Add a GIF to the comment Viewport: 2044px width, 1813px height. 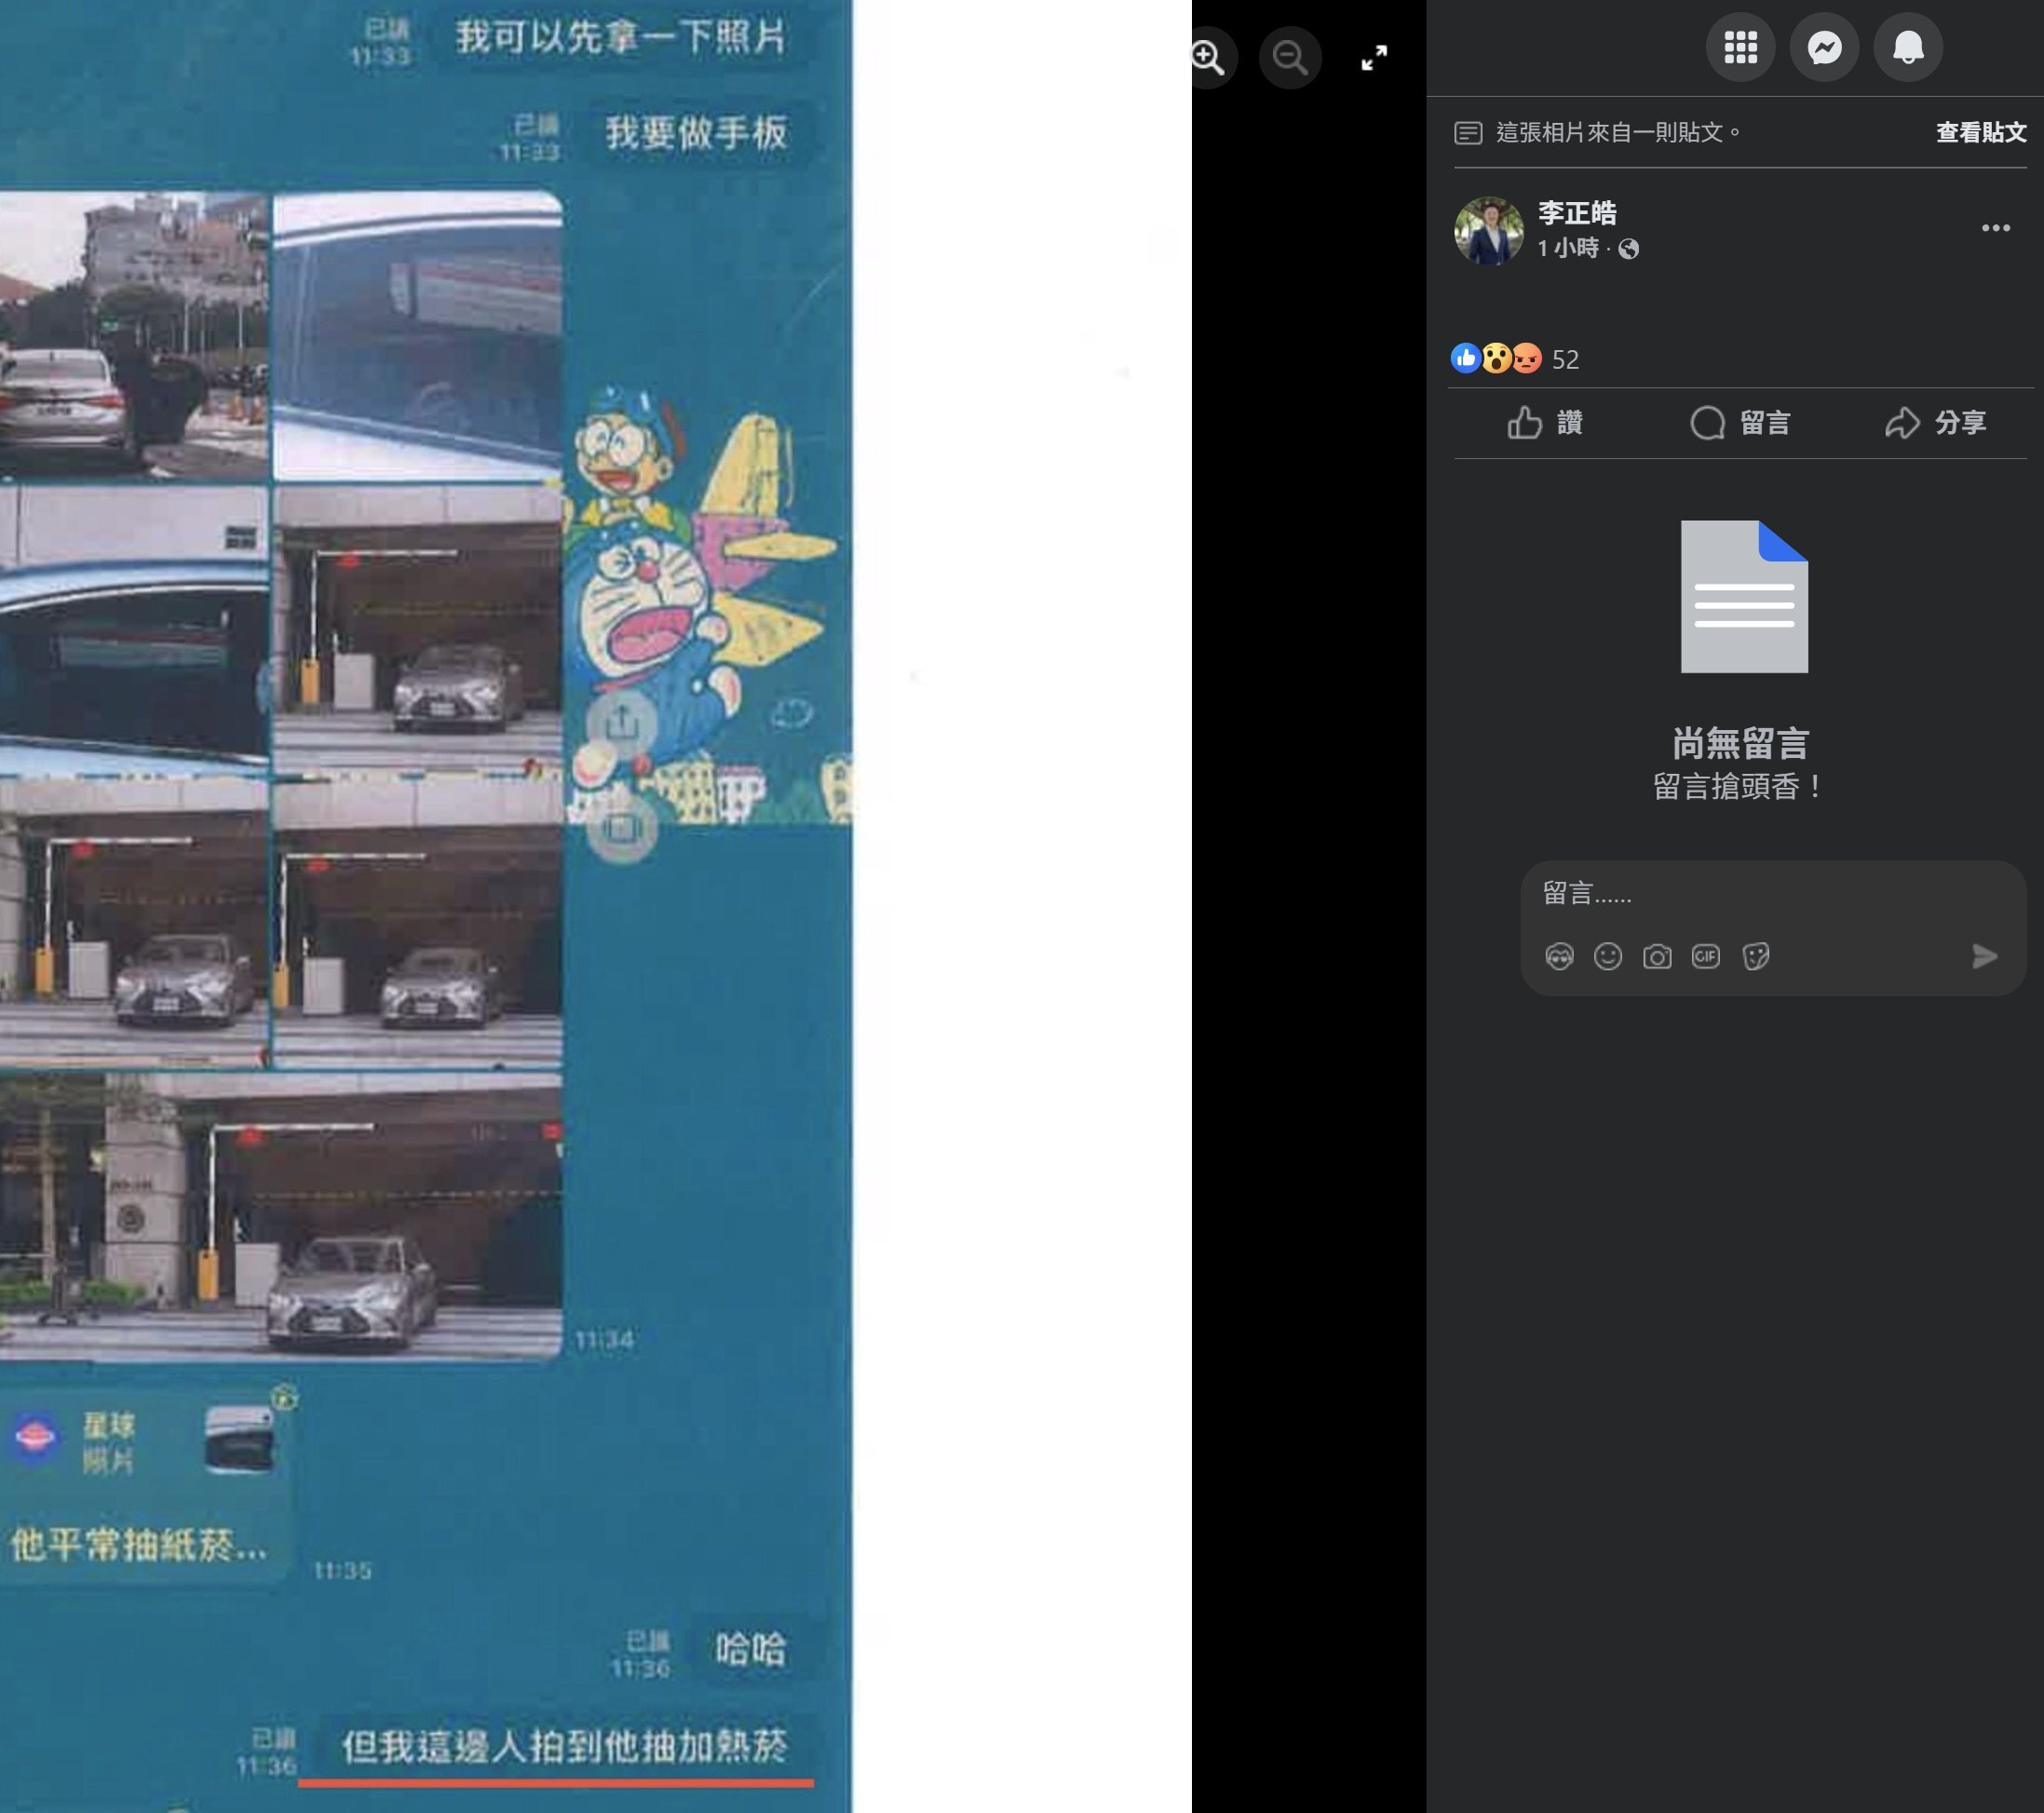tap(1705, 957)
